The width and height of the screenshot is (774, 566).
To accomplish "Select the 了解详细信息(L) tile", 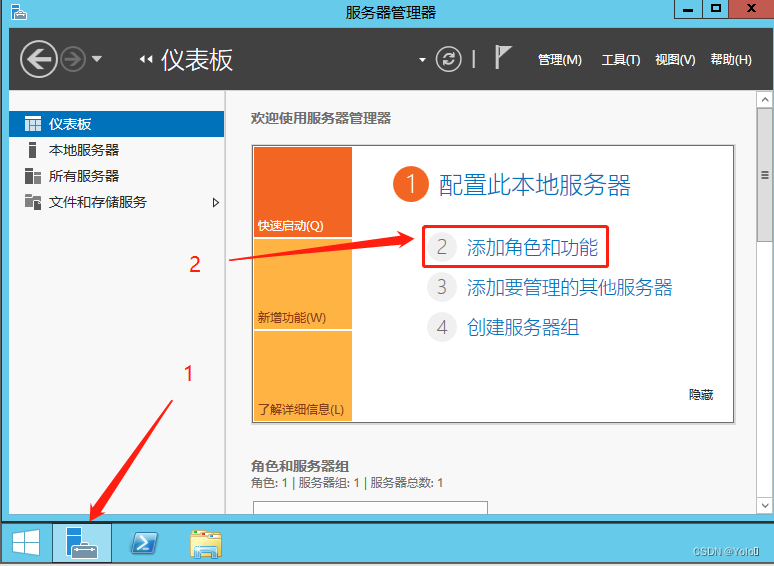I will click(x=303, y=376).
